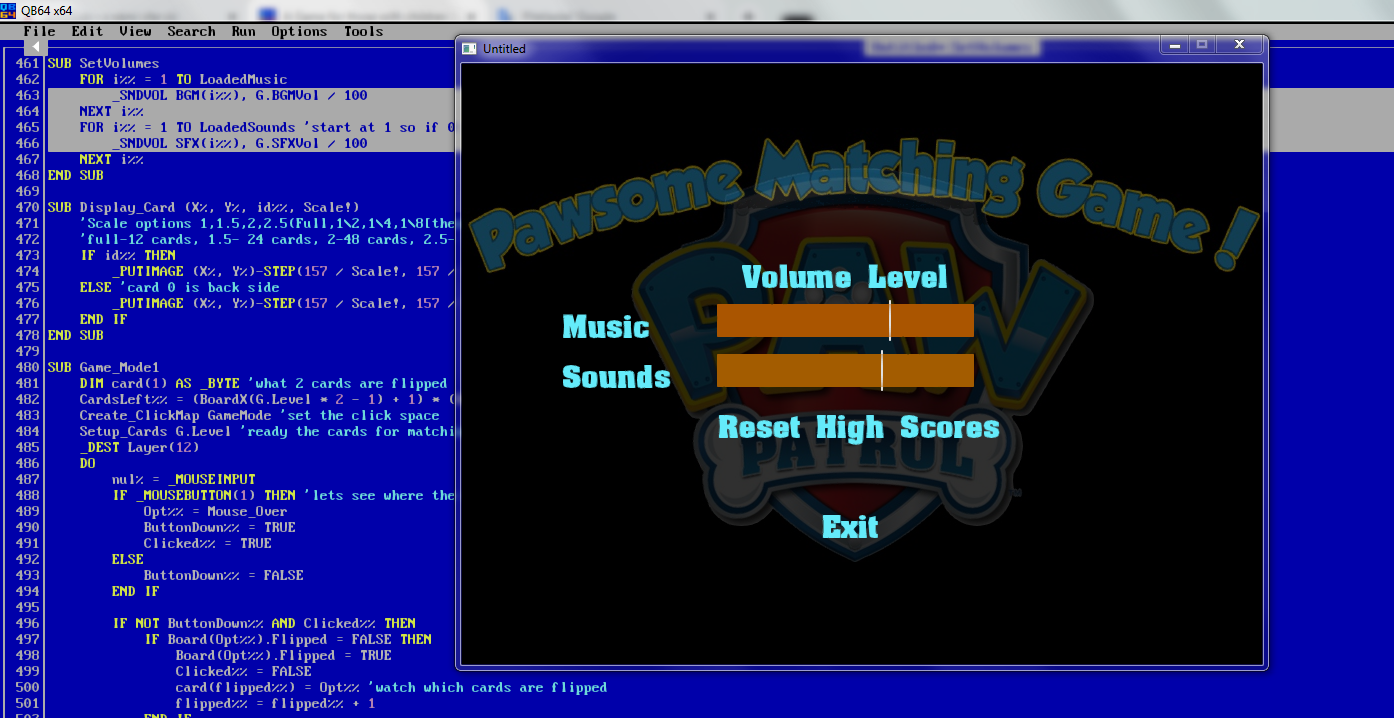Click the "_DEST Layer(12)" code line
Image resolution: width=1394 pixels, height=718 pixels.
139,447
